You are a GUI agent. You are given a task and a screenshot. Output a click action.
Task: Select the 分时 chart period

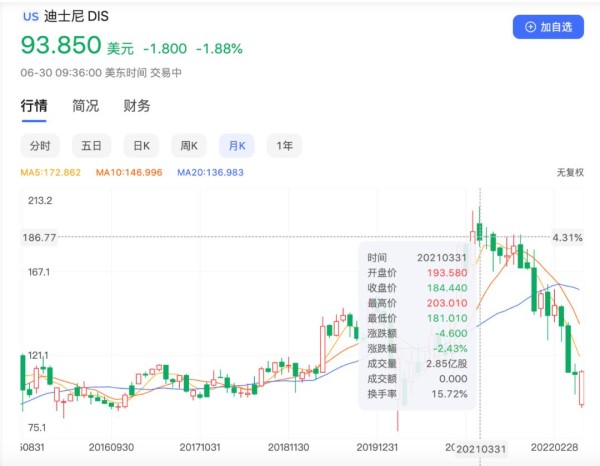click(40, 146)
